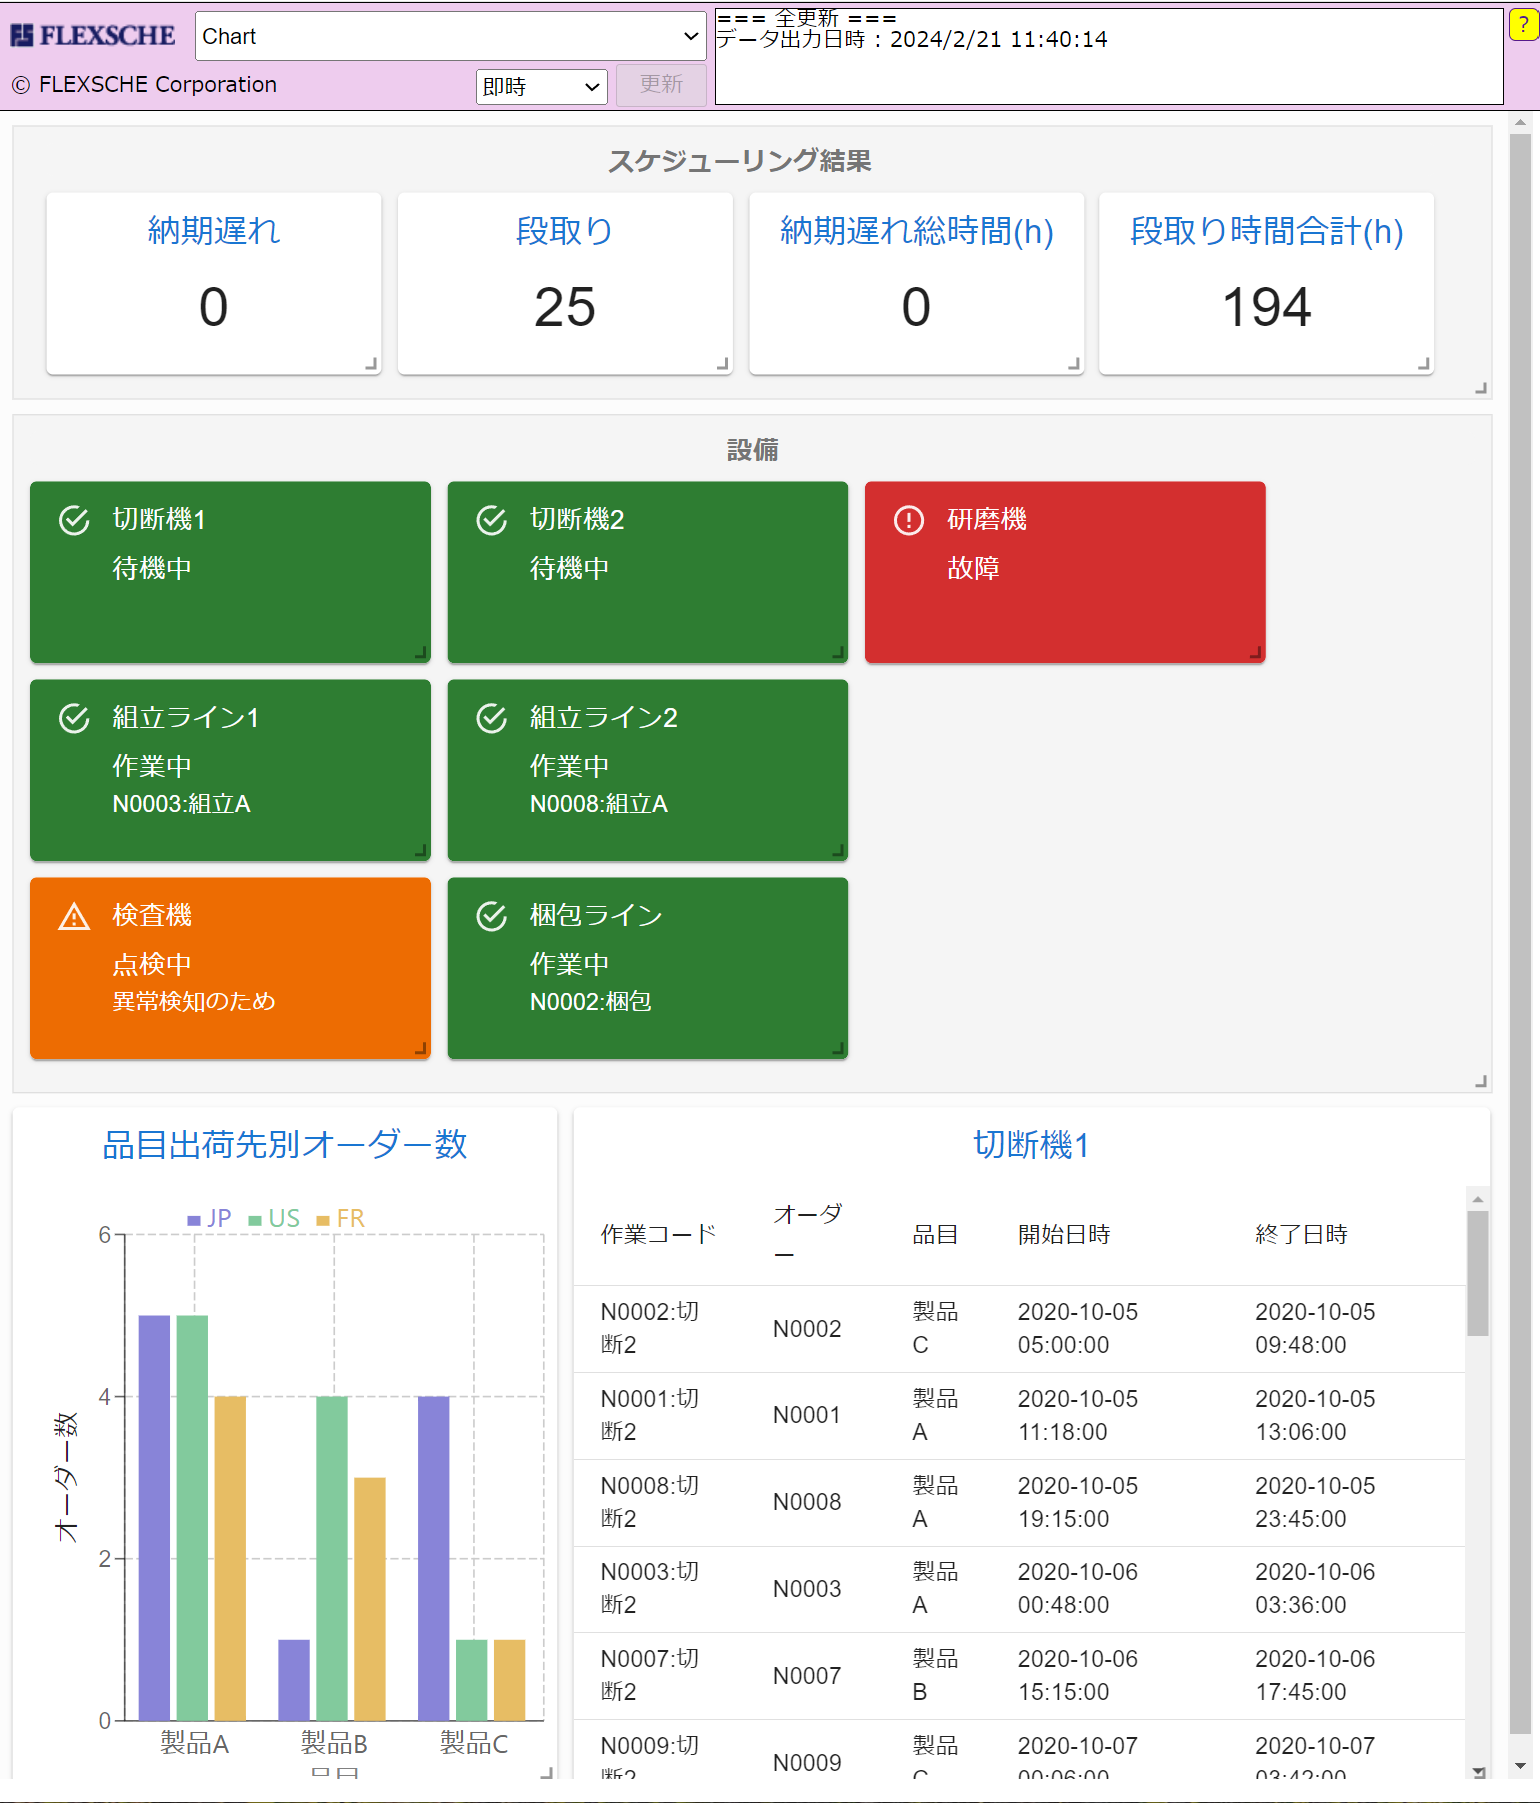Click resize handle of 納期遅れ card
The height and width of the screenshot is (1803, 1540).
tap(371, 364)
